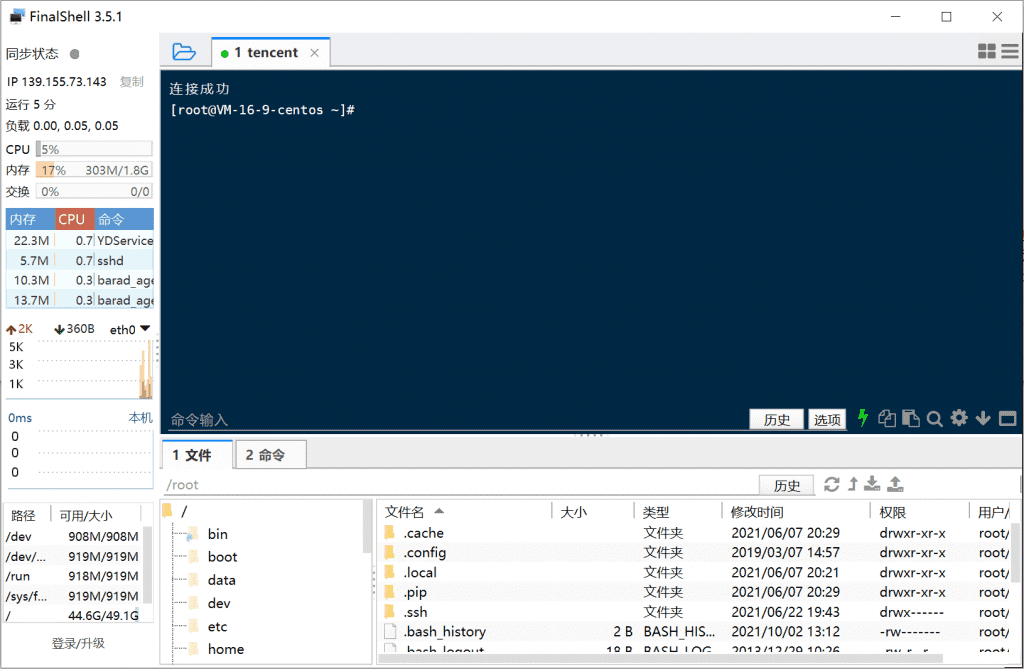
Task: Open terminal search magnifier icon
Action: pyautogui.click(x=934, y=419)
